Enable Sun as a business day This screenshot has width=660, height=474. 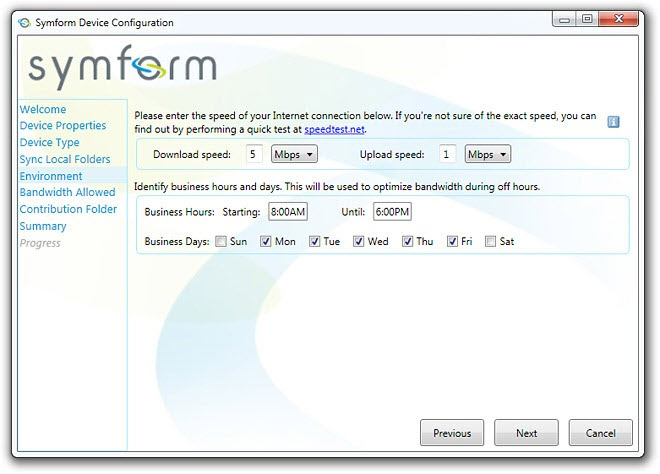pyautogui.click(x=221, y=242)
